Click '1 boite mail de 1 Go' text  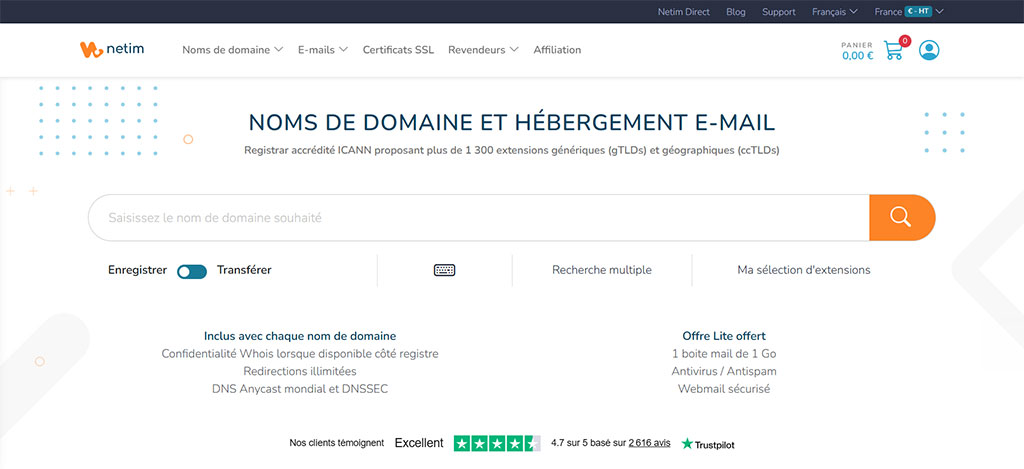click(724, 353)
